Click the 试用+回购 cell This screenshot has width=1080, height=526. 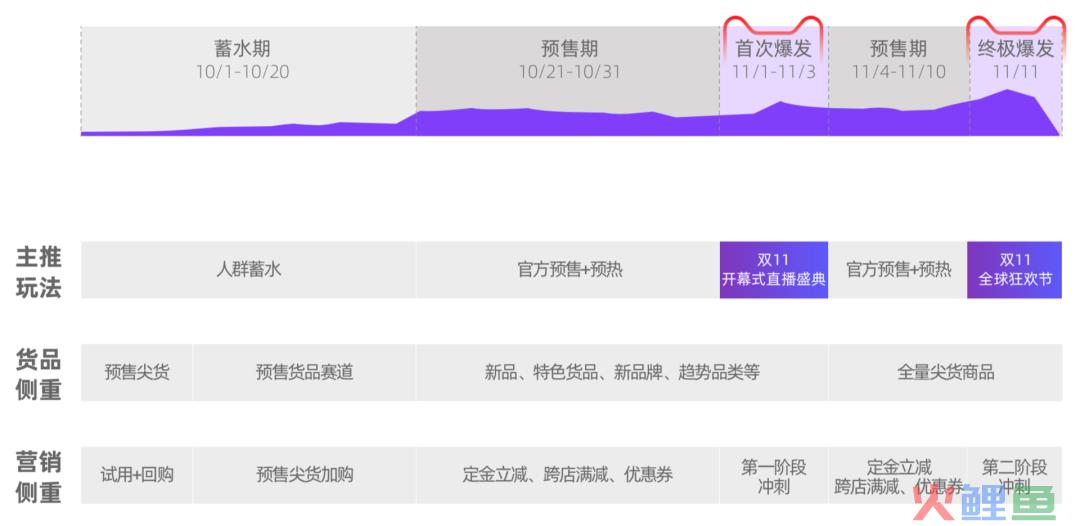(x=137, y=475)
